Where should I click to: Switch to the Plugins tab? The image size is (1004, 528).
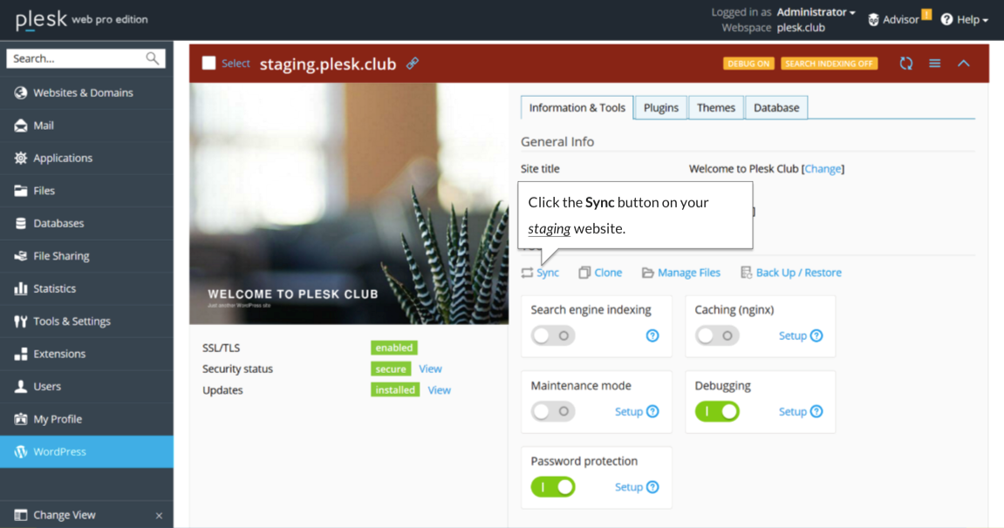pyautogui.click(x=661, y=108)
